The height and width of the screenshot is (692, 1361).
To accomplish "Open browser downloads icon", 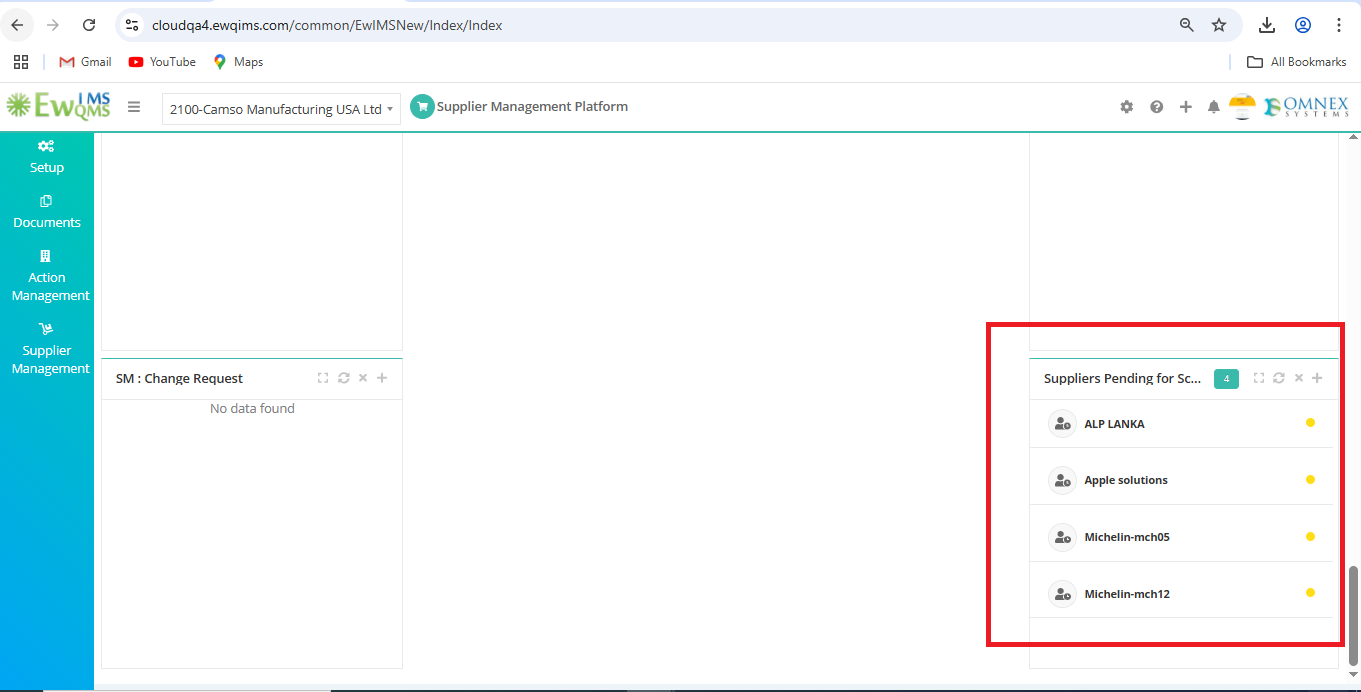I will (x=1267, y=25).
